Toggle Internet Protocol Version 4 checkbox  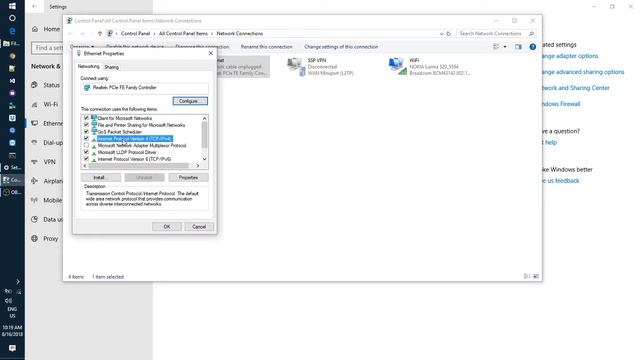pos(86,138)
